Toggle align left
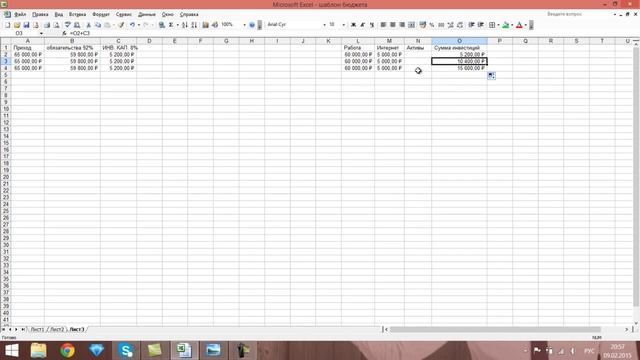The height and width of the screenshot is (360, 640). click(383, 25)
